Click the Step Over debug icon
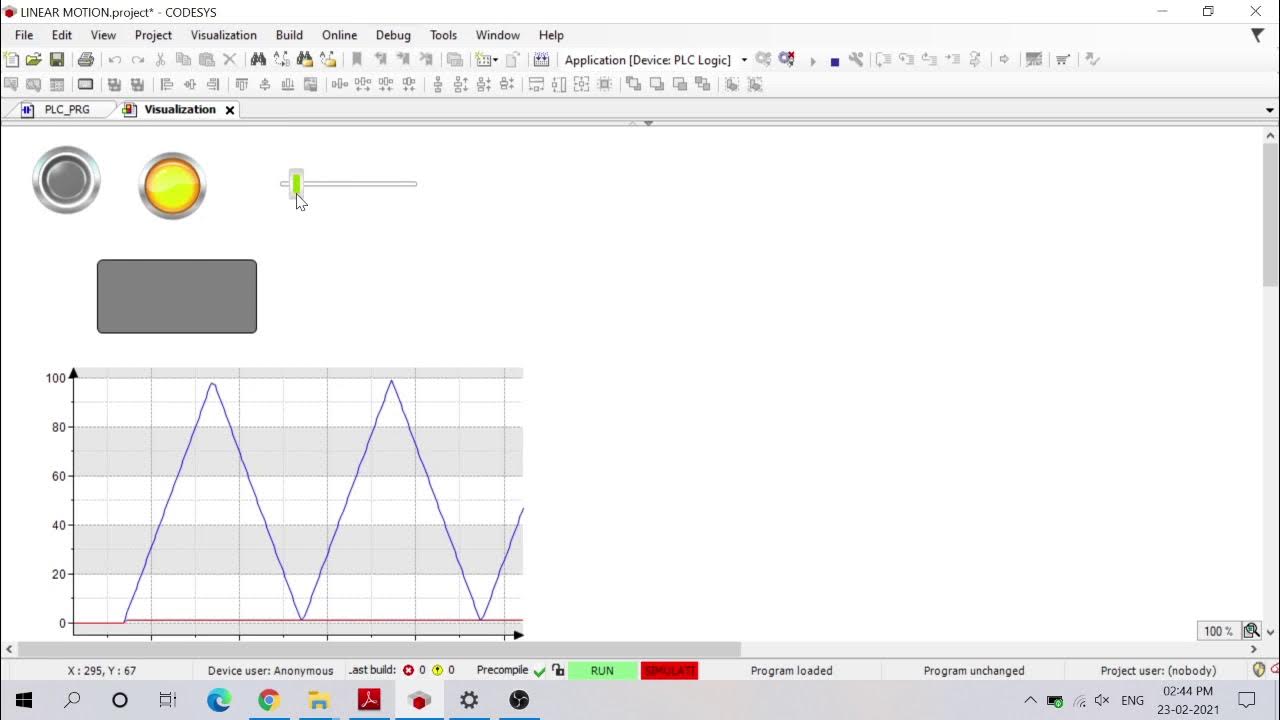Screen dimensions: 1280x720 point(883,60)
